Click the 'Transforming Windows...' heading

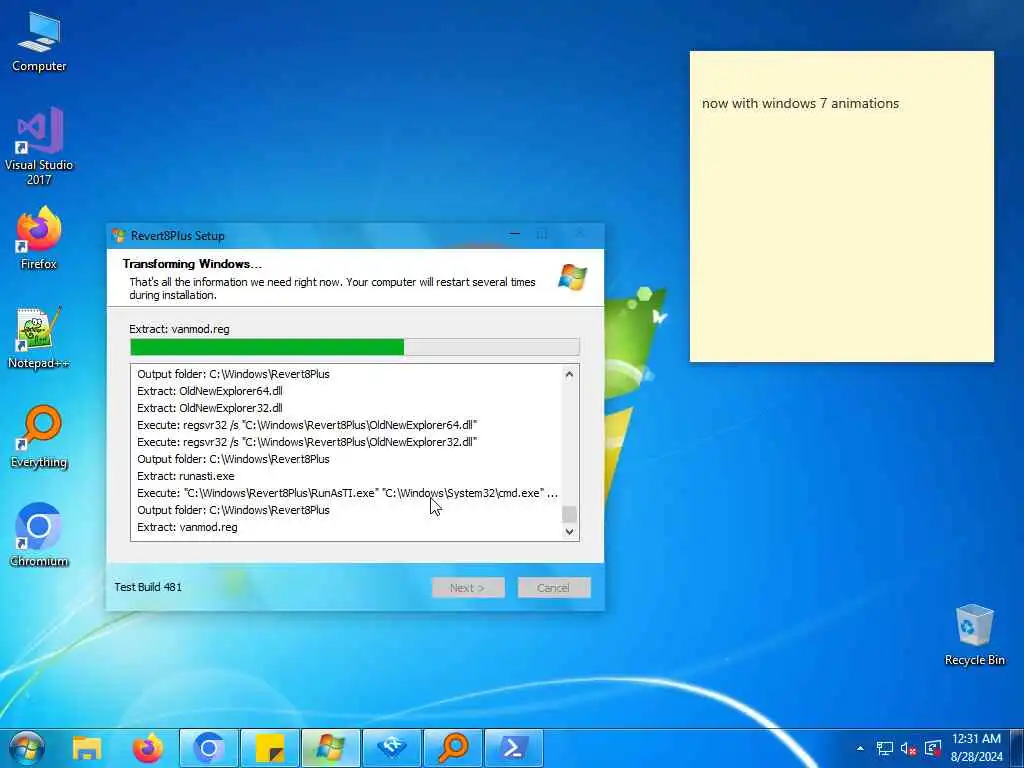point(192,264)
